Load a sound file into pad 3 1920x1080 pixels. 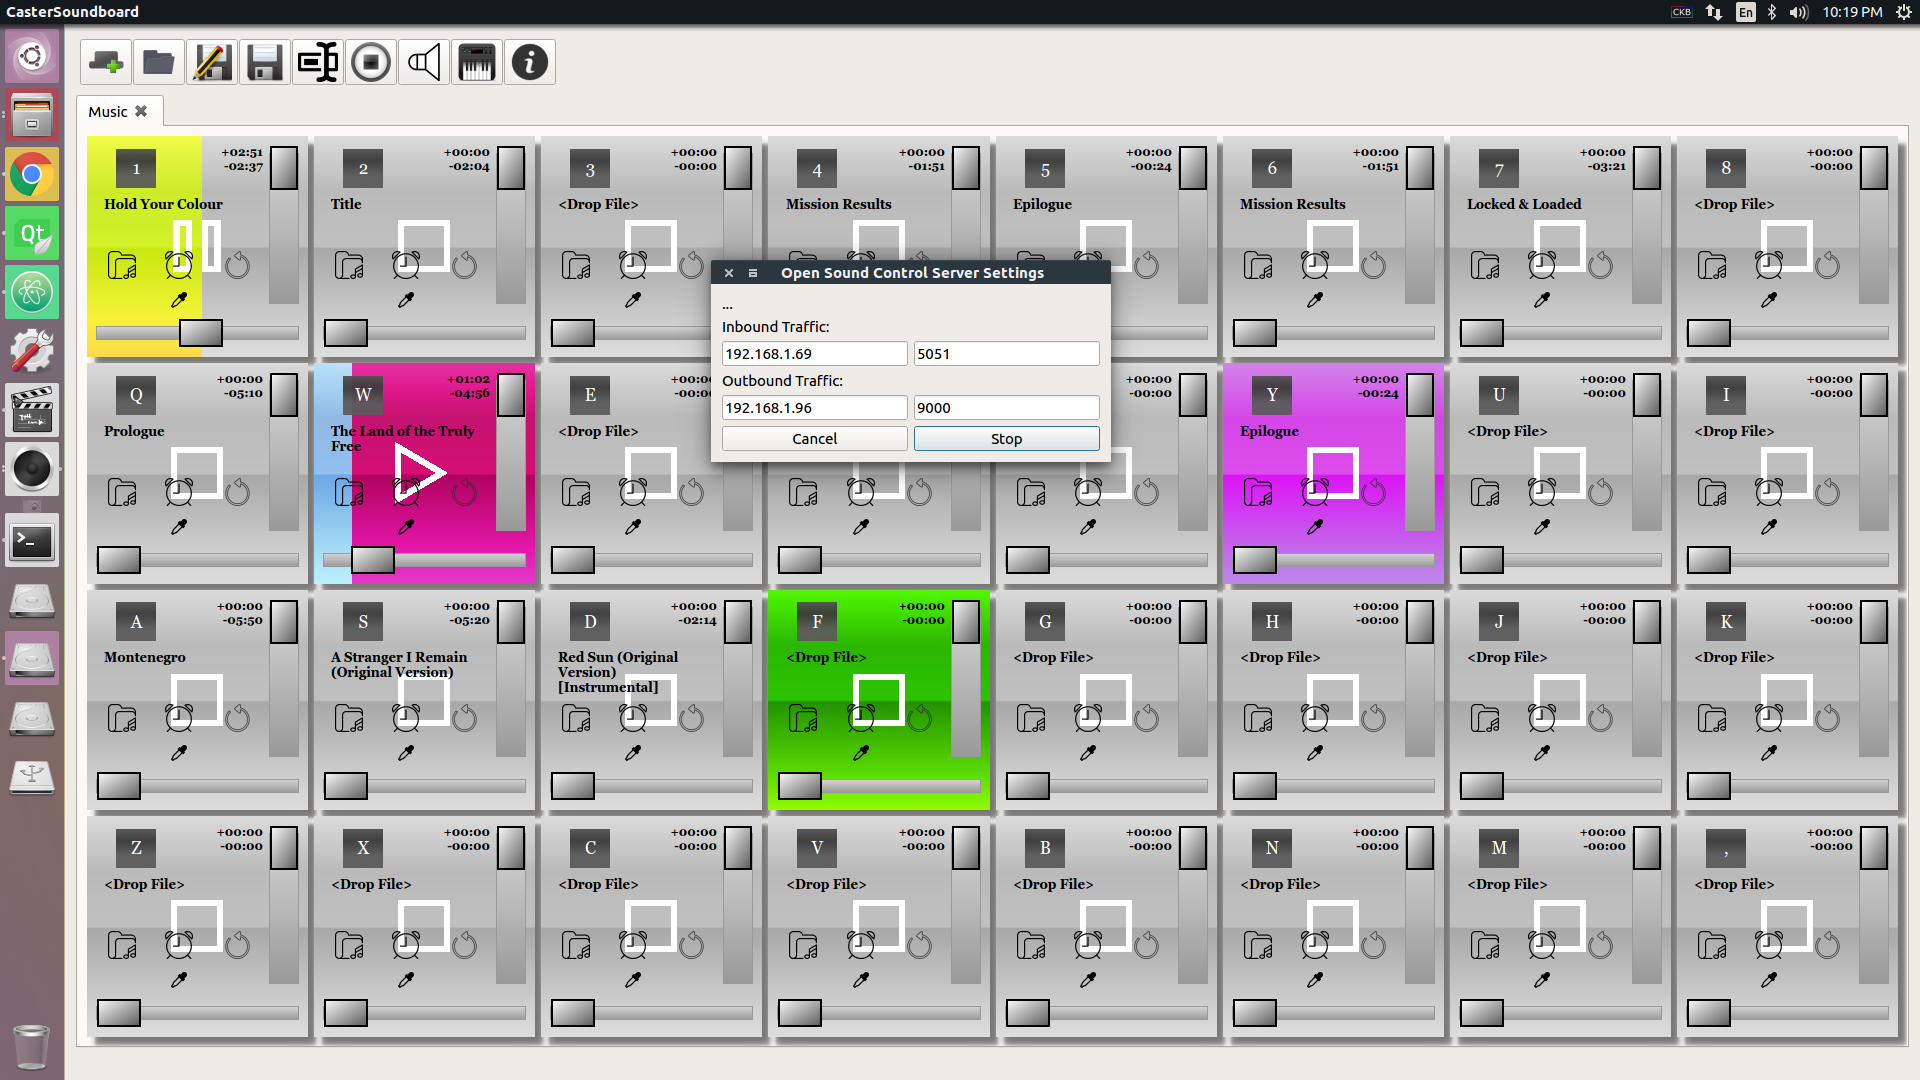pos(575,265)
